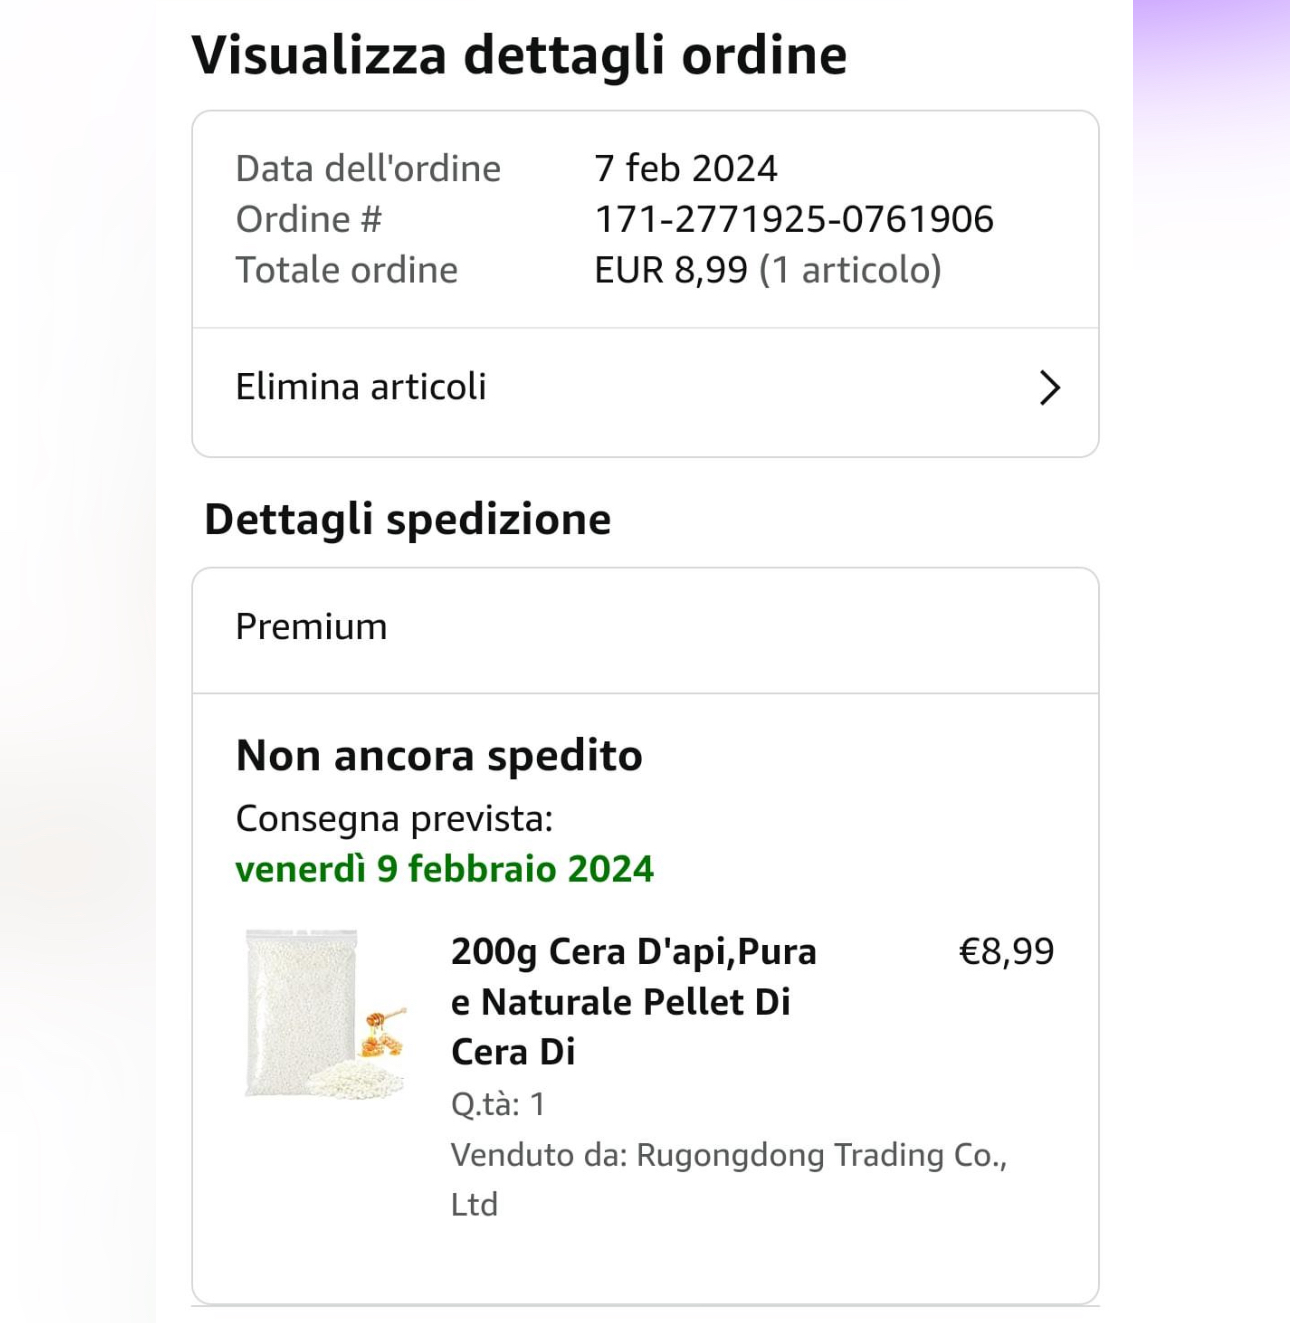Click the Non ancora spedito status heading
This screenshot has height=1323, width=1290.
pyautogui.click(x=439, y=756)
